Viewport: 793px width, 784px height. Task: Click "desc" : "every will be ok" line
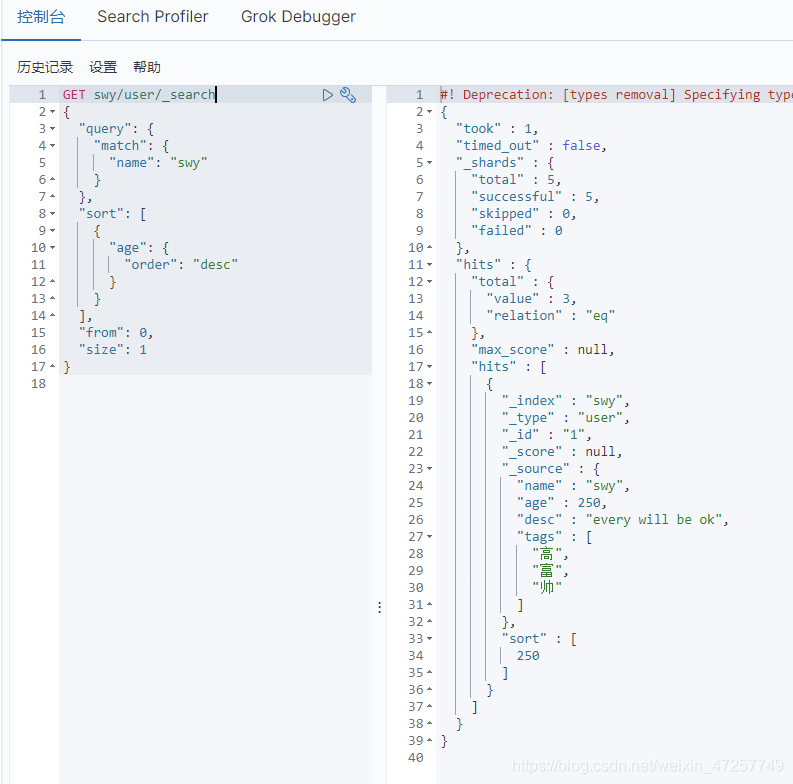[x=623, y=519]
